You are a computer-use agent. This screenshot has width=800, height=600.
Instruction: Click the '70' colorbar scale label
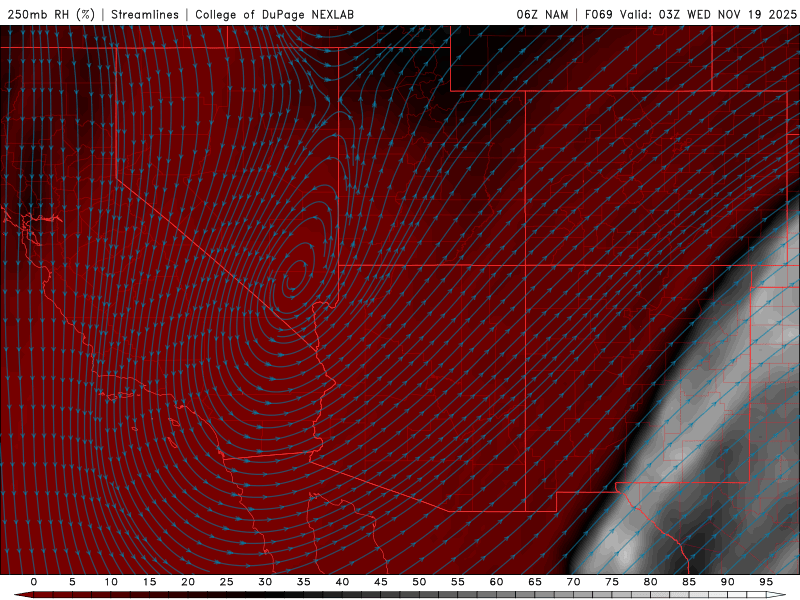(573, 582)
